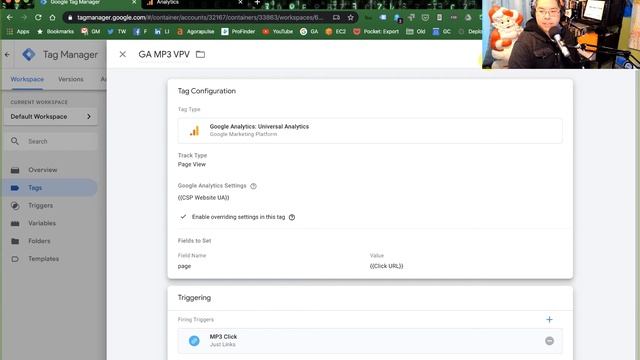The height and width of the screenshot is (360, 640).
Task: Go to browser home page
Action: click(x=52, y=18)
